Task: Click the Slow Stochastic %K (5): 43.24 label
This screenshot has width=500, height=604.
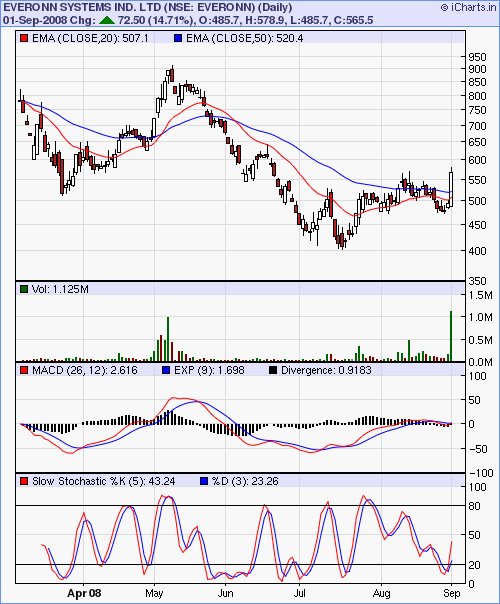Action: (103, 481)
